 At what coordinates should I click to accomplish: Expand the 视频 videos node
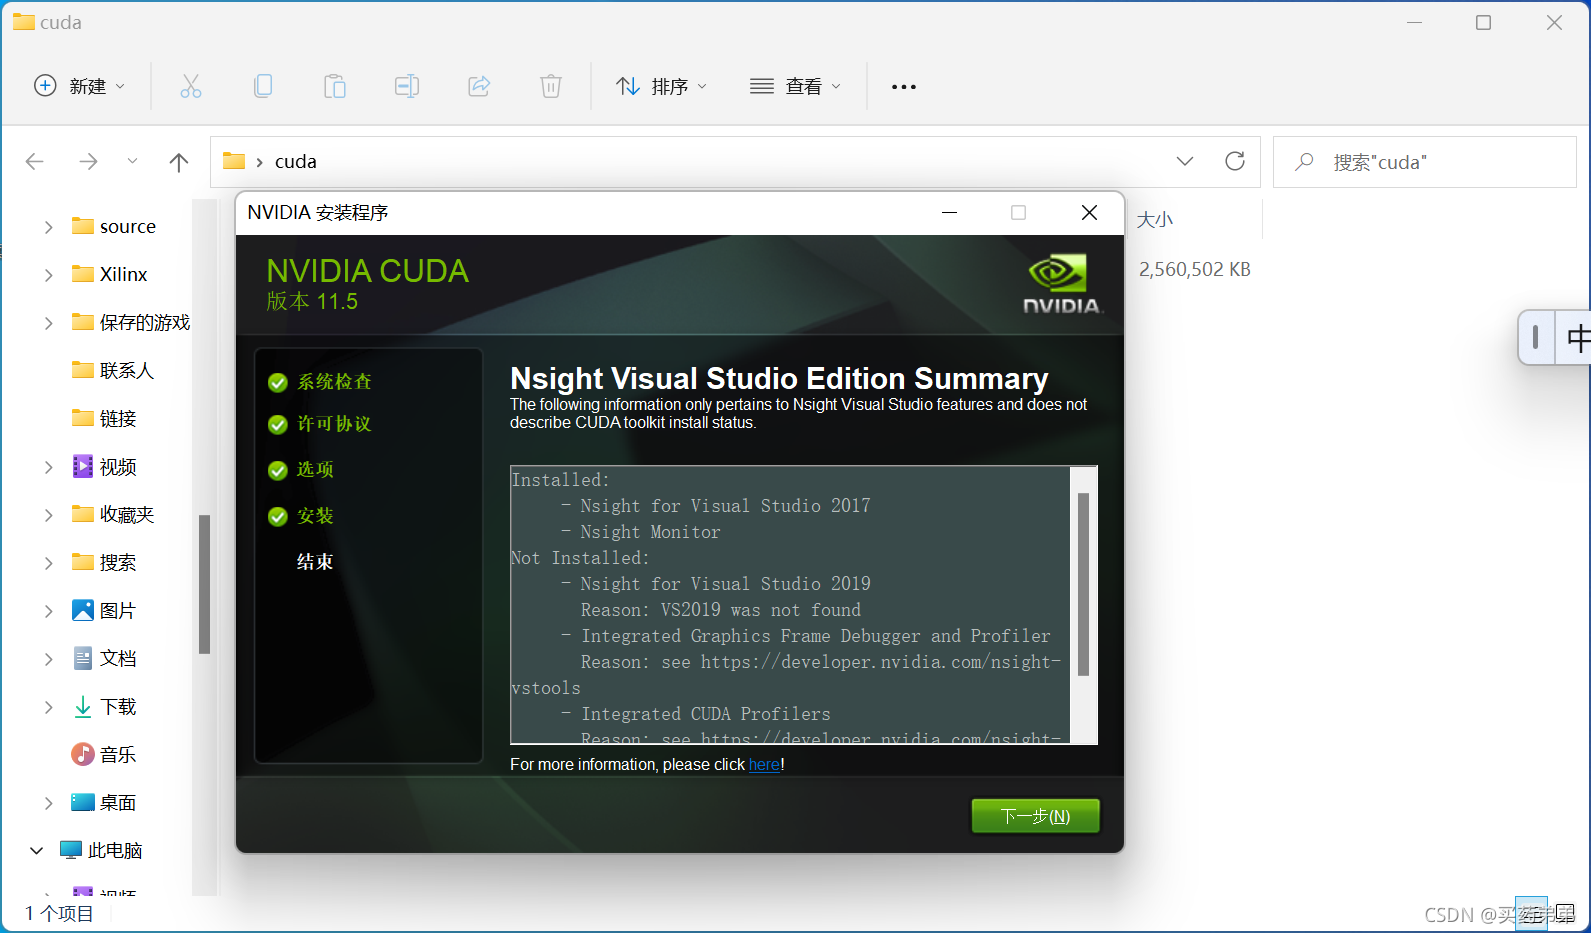point(48,467)
